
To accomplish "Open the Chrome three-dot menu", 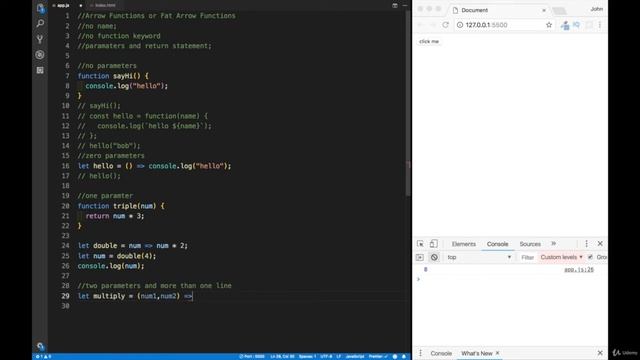I will [x=600, y=25].
